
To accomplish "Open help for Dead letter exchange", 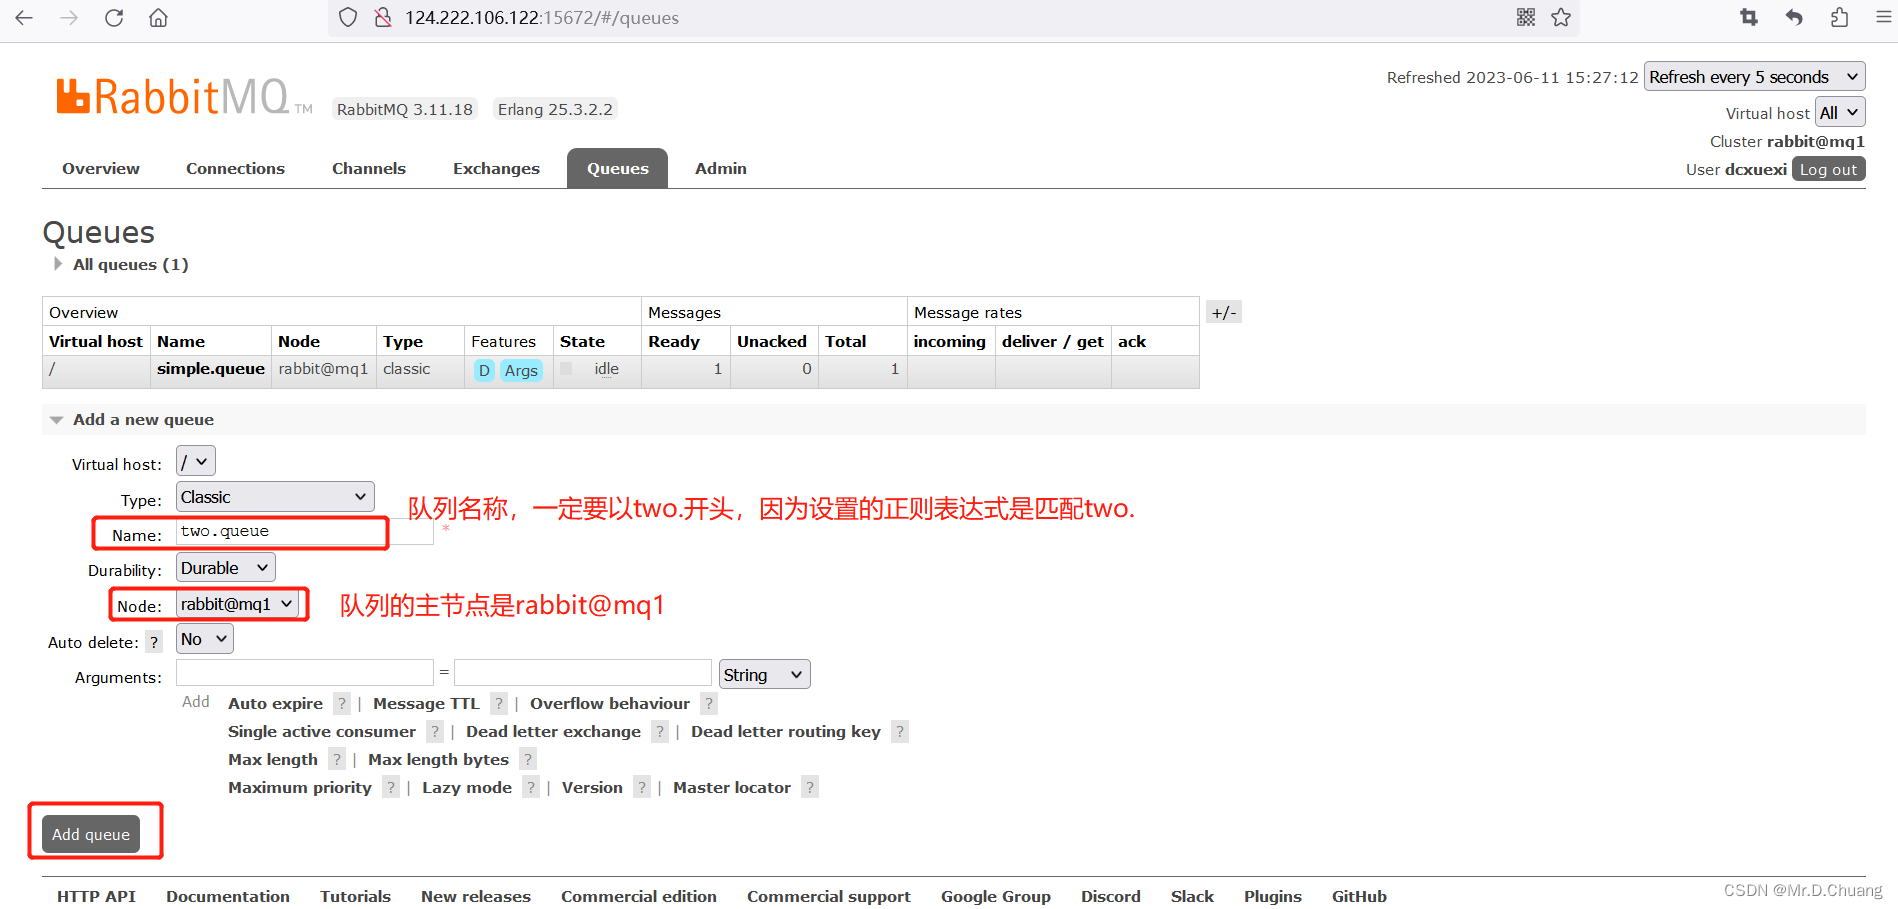I will tap(660, 731).
